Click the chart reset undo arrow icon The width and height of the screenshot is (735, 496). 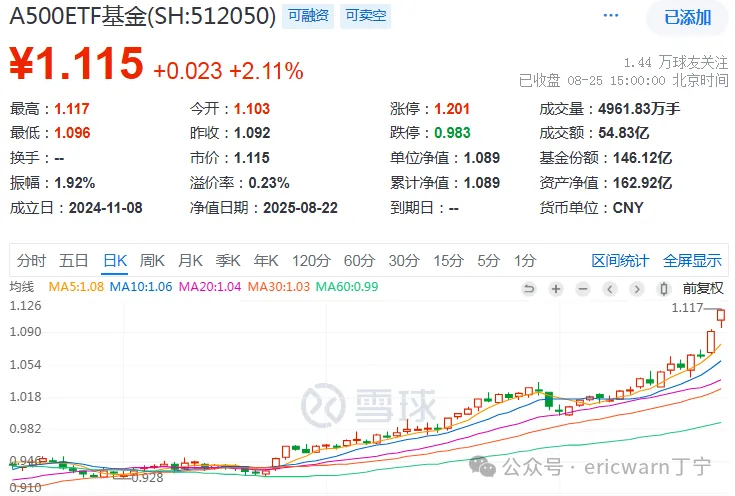[x=529, y=289]
